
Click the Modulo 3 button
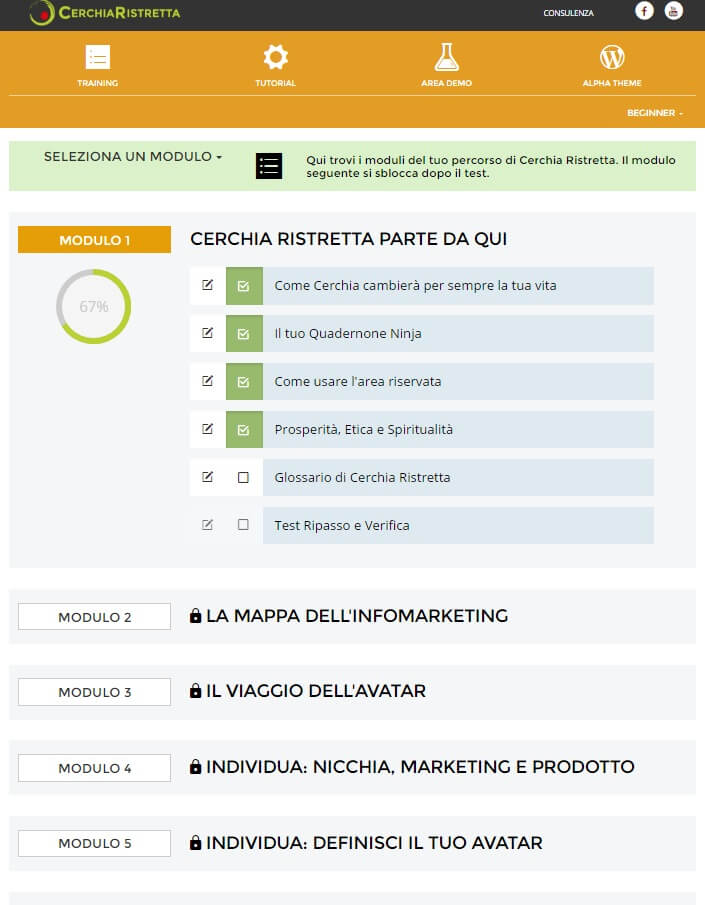[x=95, y=692]
